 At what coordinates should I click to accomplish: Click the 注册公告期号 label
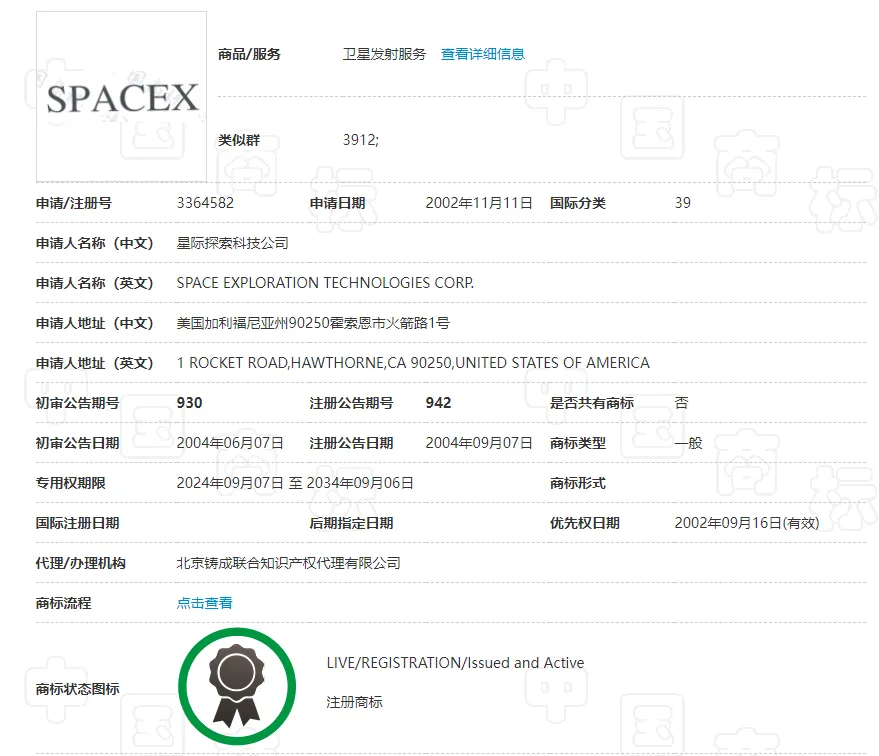[x=351, y=403]
